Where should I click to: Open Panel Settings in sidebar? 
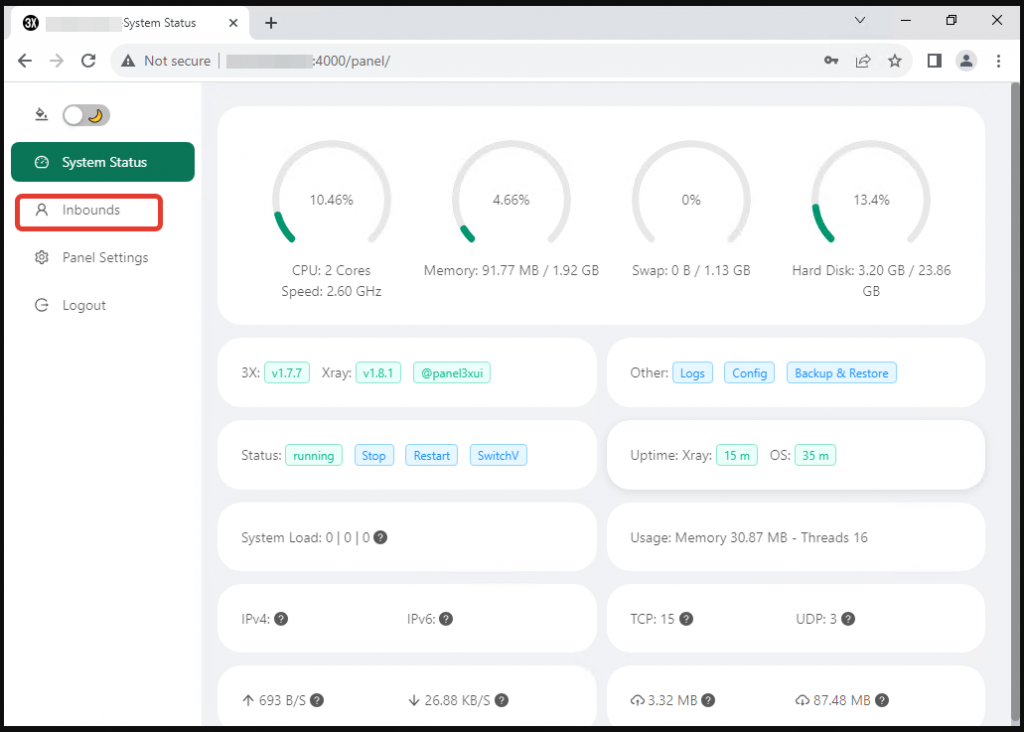[104, 258]
